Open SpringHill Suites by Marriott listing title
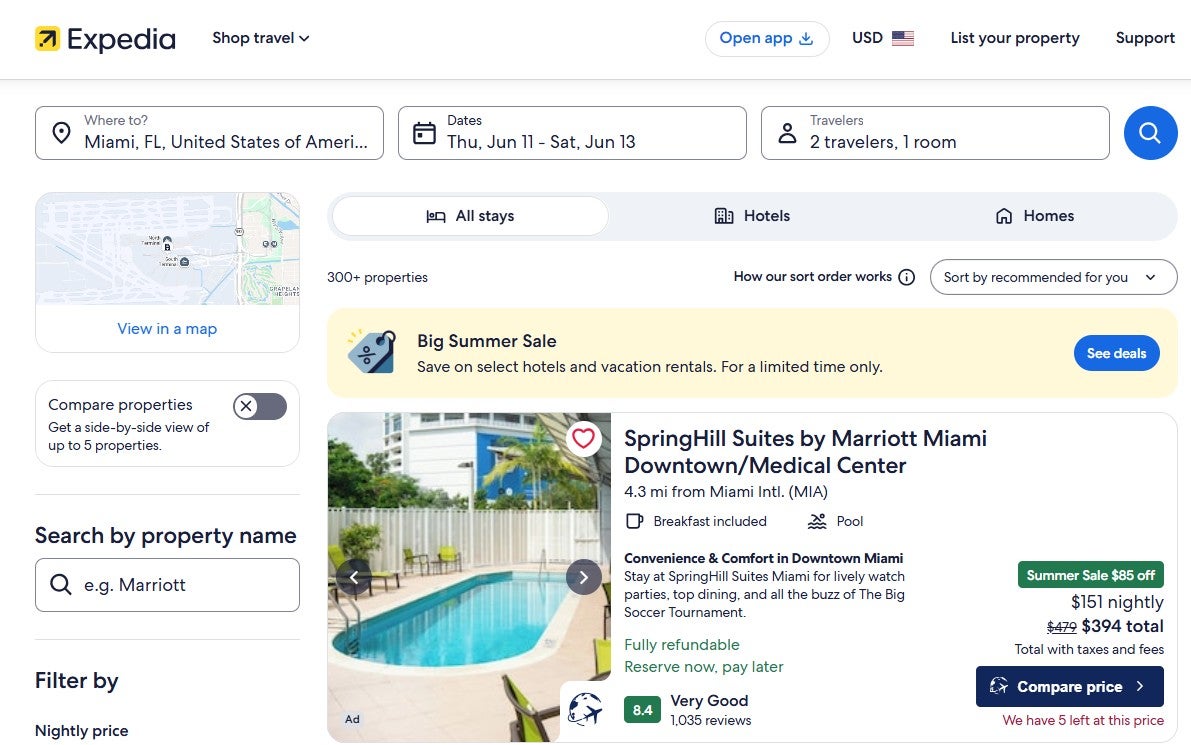The image size is (1191, 745). 805,451
